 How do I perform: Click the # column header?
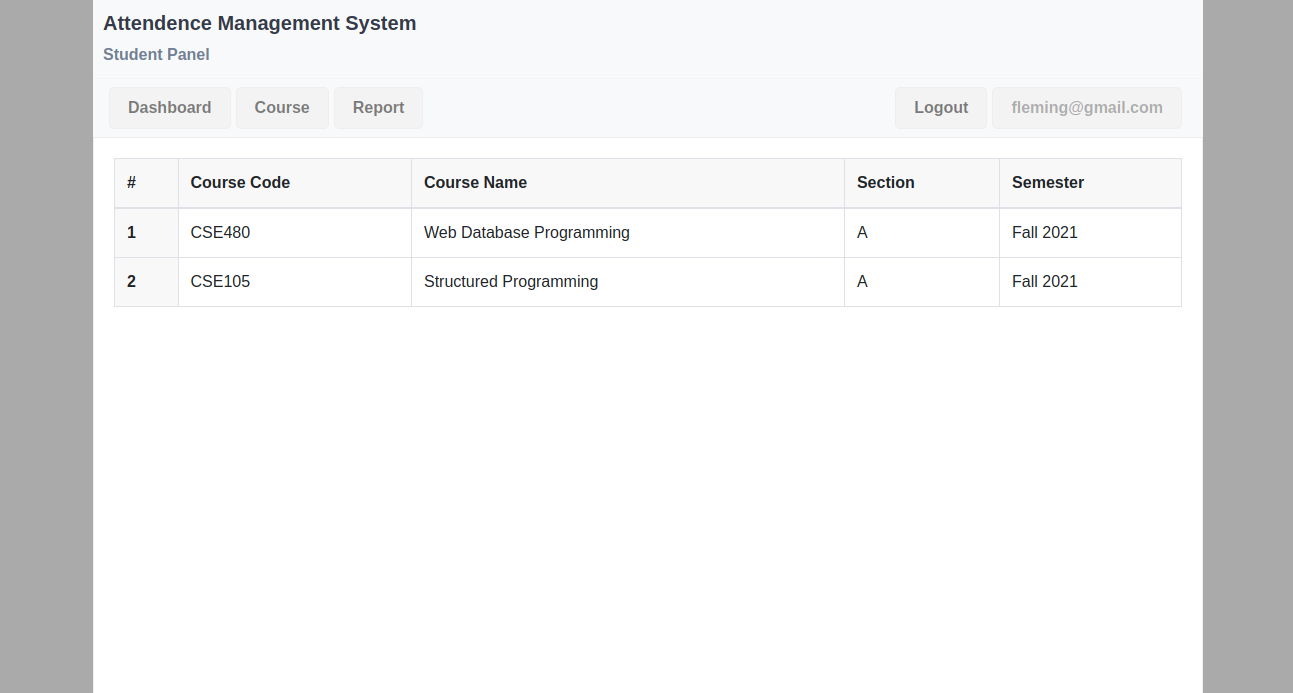[x=131, y=183]
